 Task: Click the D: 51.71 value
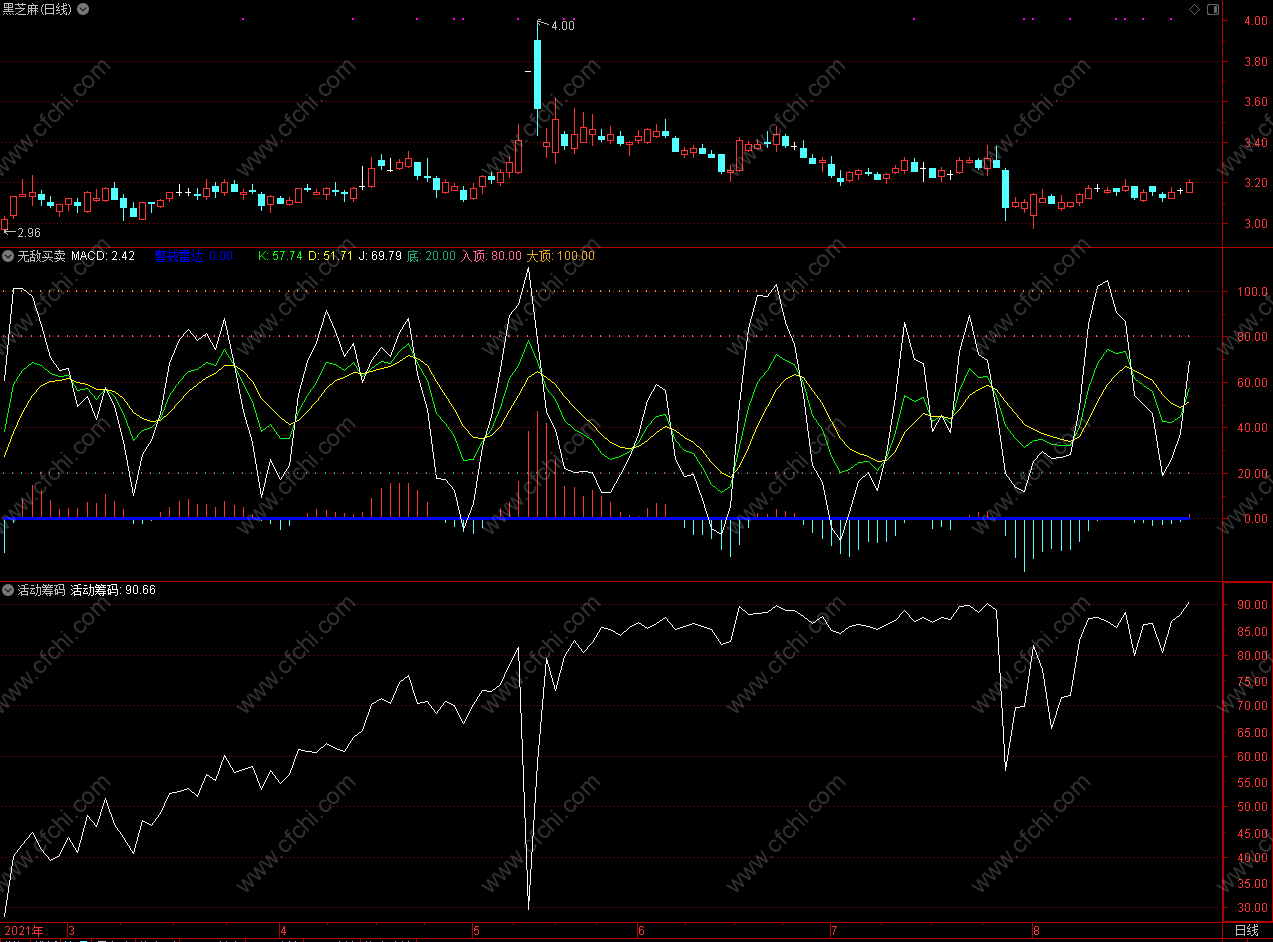coord(330,256)
